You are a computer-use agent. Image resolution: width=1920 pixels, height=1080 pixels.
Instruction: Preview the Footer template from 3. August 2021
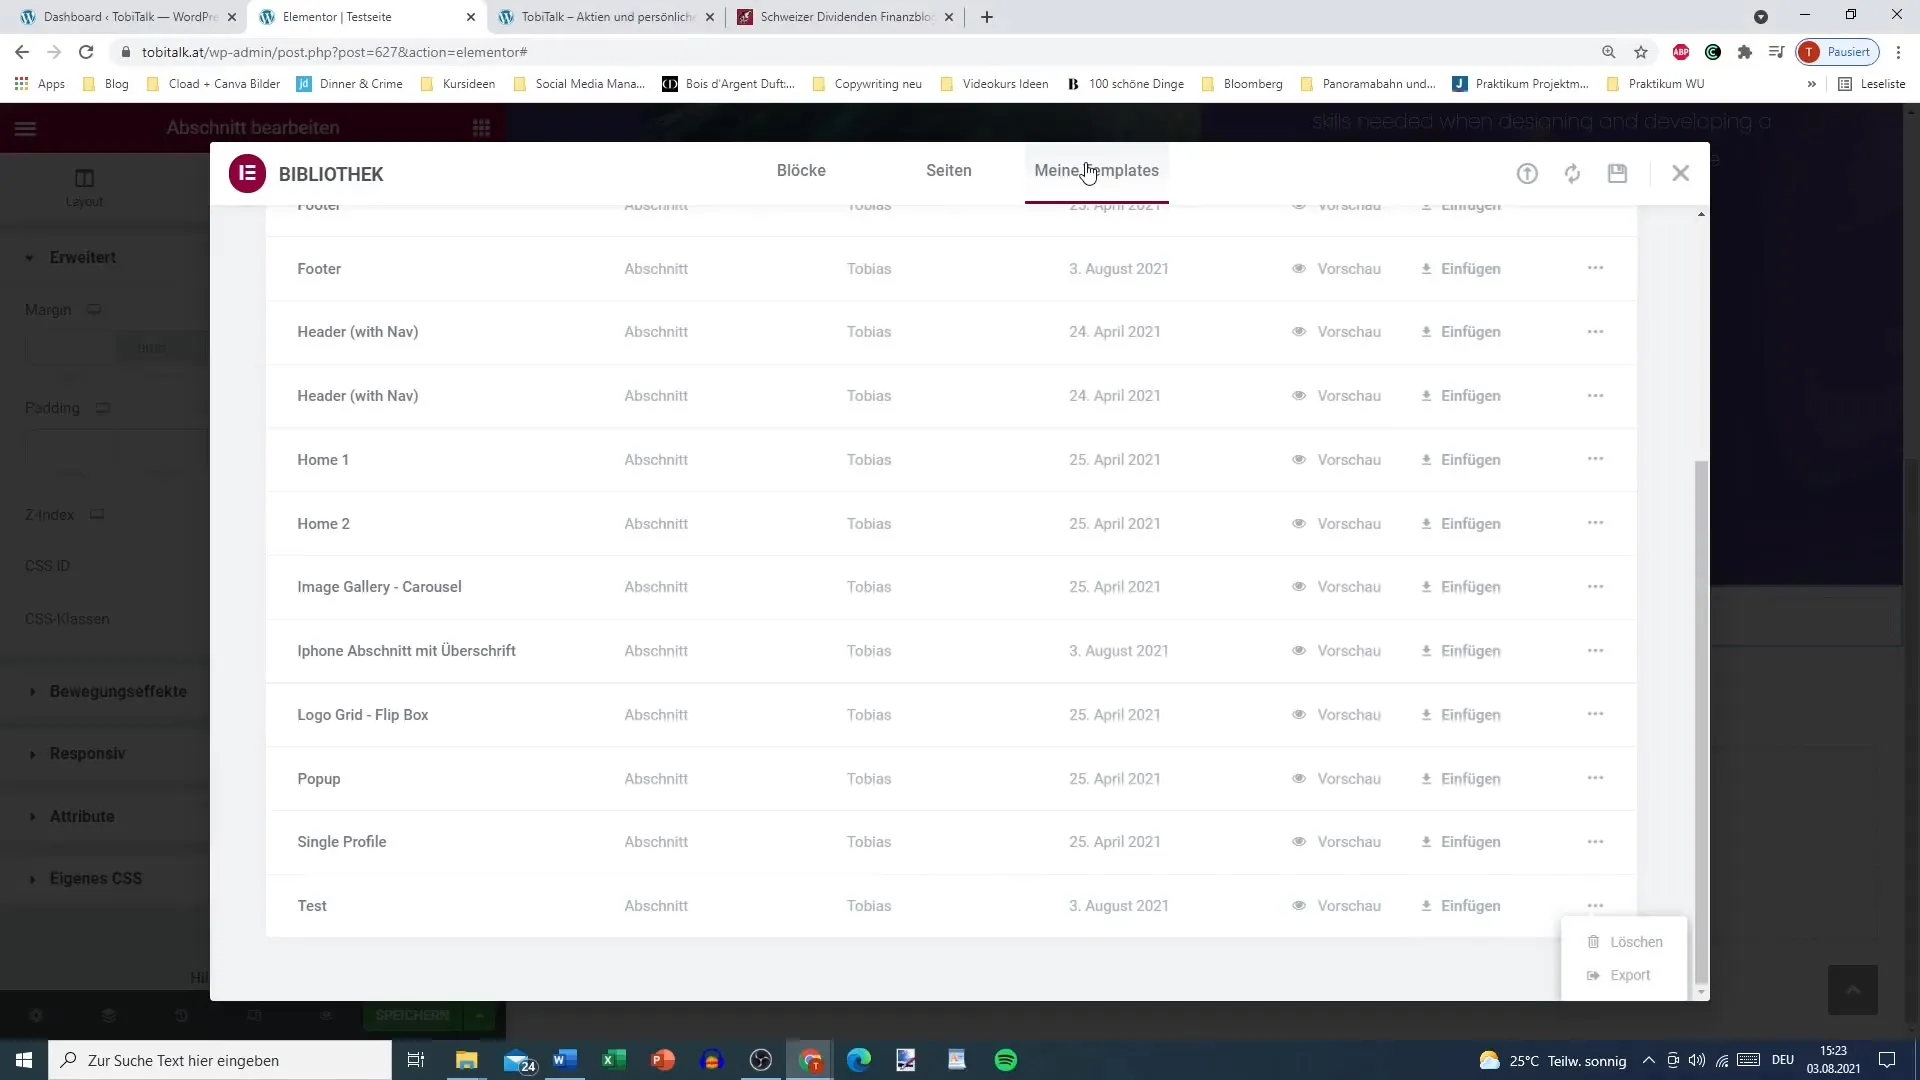1336,269
